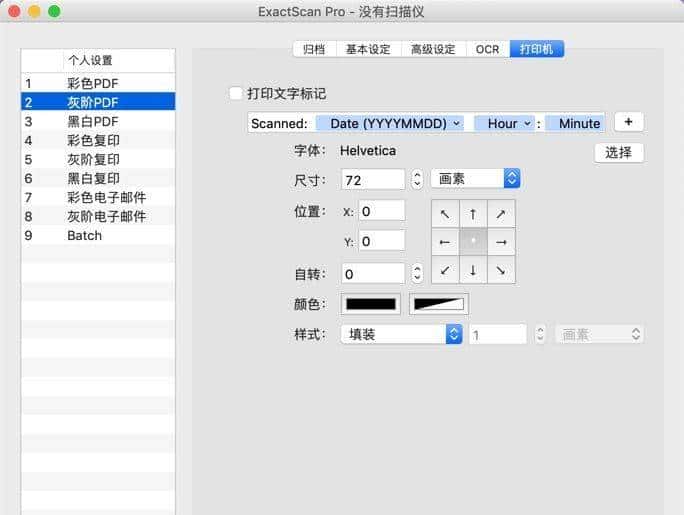684x515 pixels.
Task: Click the 选择 font button
Action: (619, 153)
